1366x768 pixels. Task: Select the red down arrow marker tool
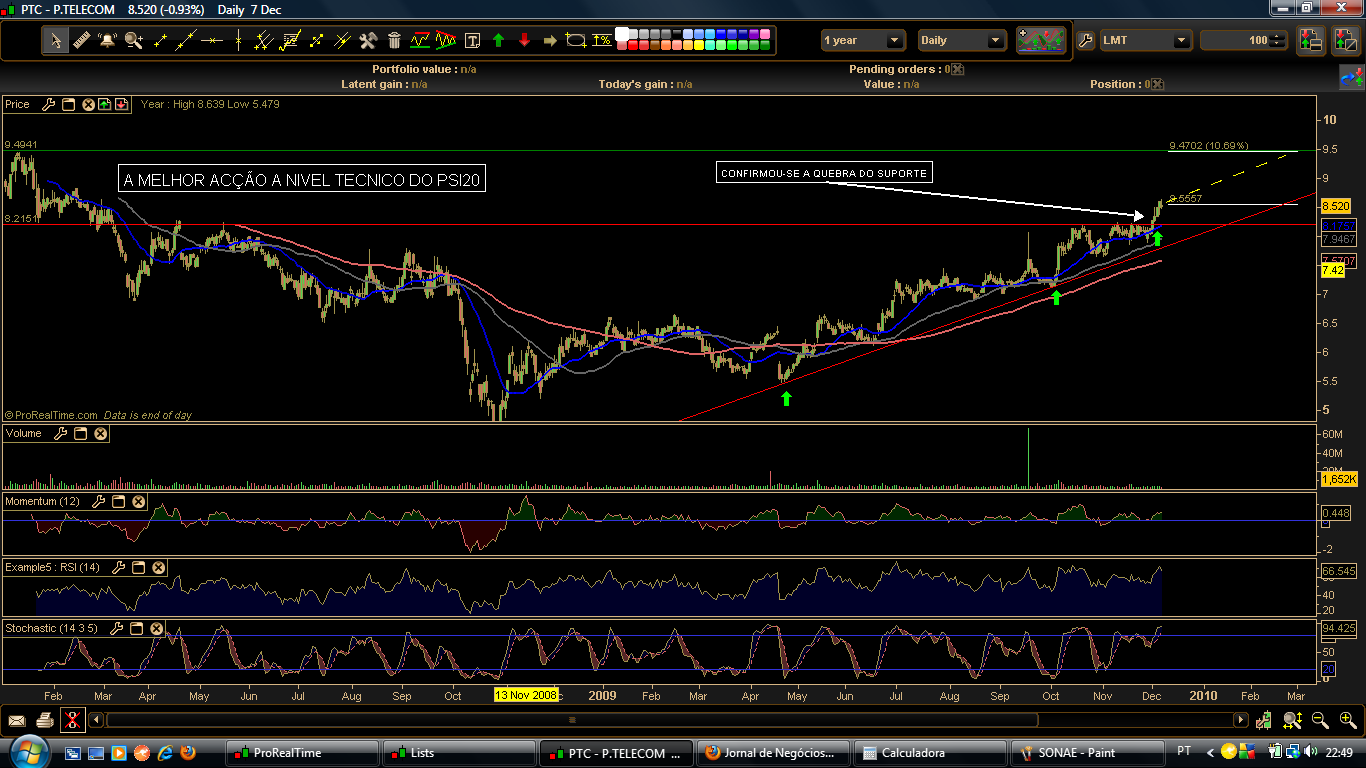click(x=524, y=40)
